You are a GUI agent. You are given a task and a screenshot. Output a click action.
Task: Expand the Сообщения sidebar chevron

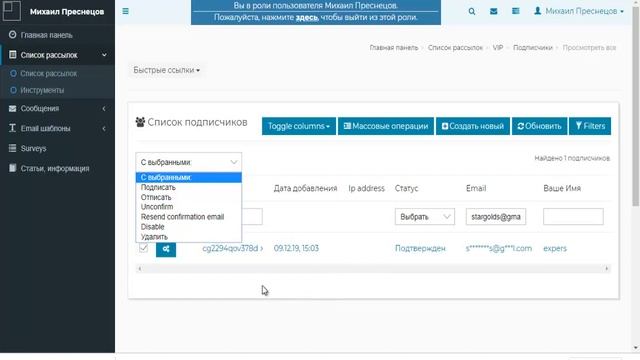(x=104, y=109)
